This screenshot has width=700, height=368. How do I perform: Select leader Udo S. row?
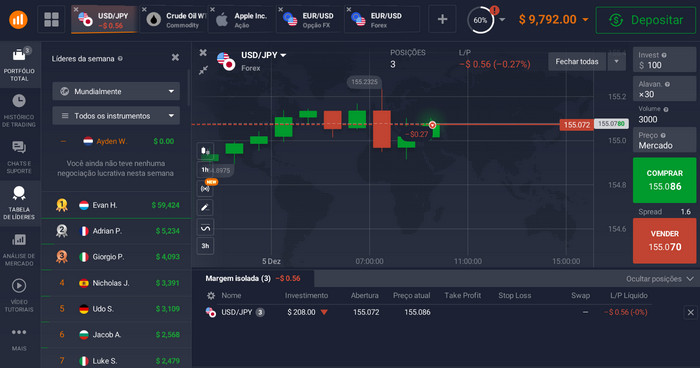click(x=116, y=309)
